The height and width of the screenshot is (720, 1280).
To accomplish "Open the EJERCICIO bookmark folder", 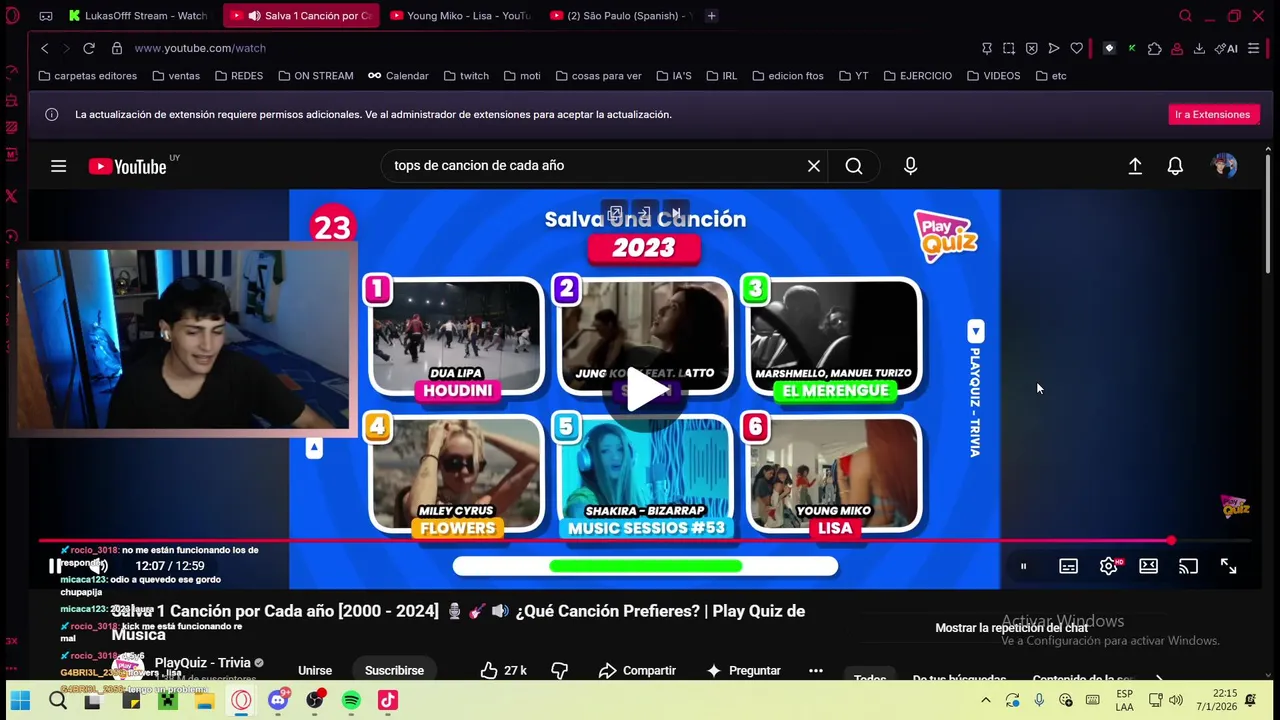I will tap(917, 76).
